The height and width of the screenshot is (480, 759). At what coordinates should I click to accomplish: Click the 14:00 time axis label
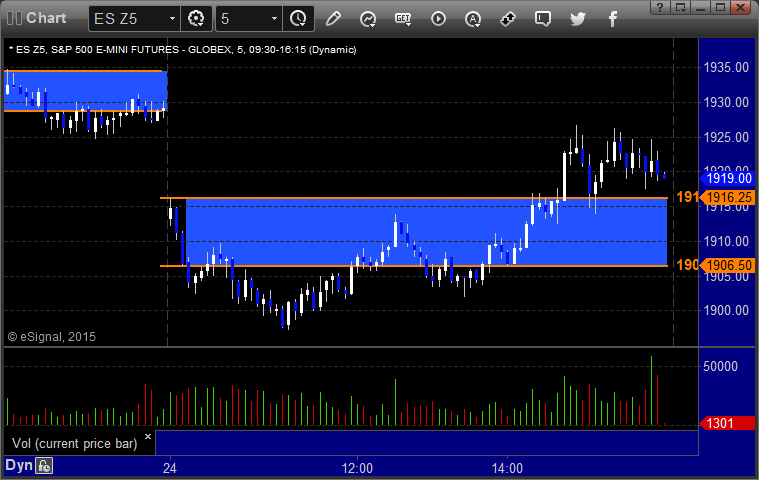coord(507,468)
